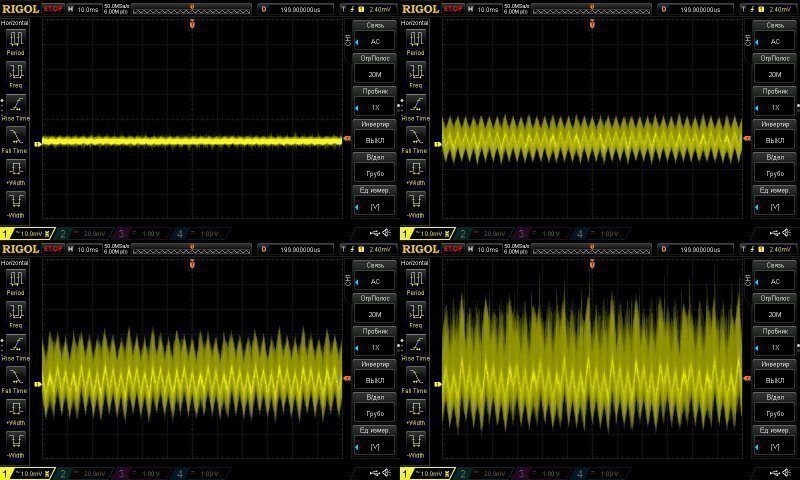Select the +Width measurement icon in the bottom-left capture

[16, 409]
